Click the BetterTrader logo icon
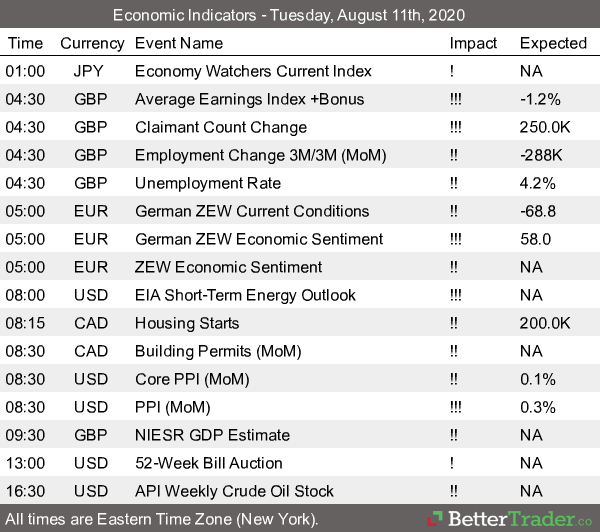This screenshot has height=532, width=600. 436,519
